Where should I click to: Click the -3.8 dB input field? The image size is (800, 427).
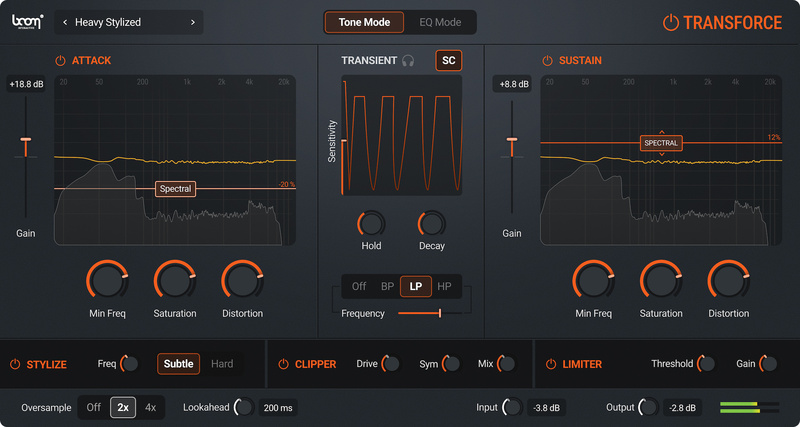(546, 408)
